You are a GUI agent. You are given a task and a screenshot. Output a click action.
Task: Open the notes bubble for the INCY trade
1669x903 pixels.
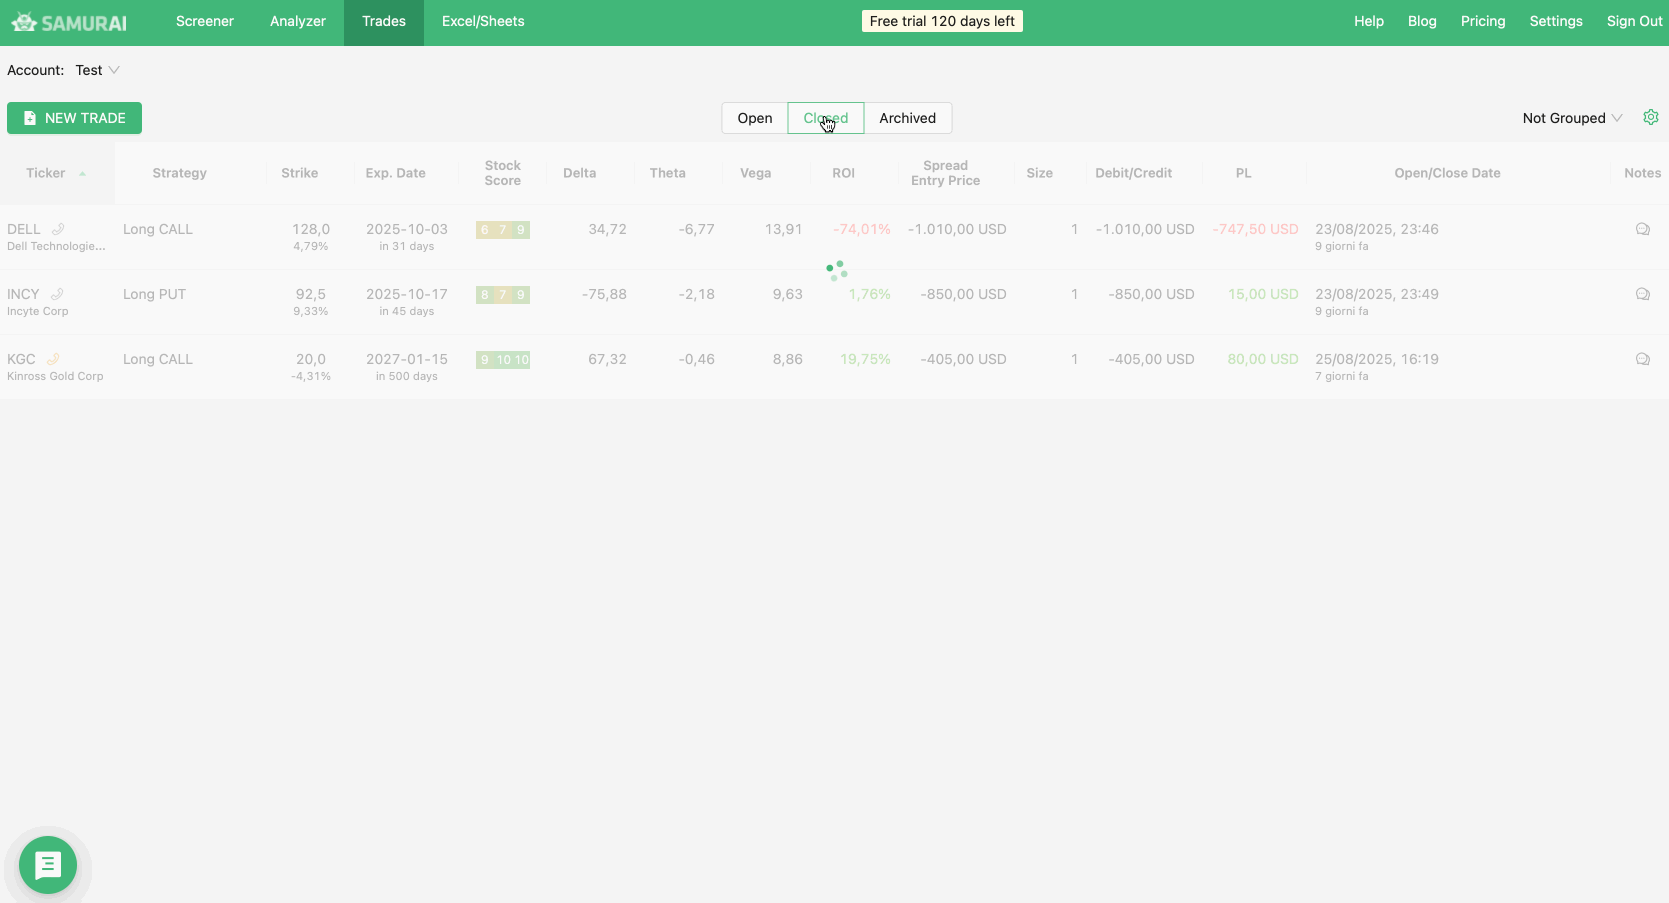click(x=1643, y=294)
